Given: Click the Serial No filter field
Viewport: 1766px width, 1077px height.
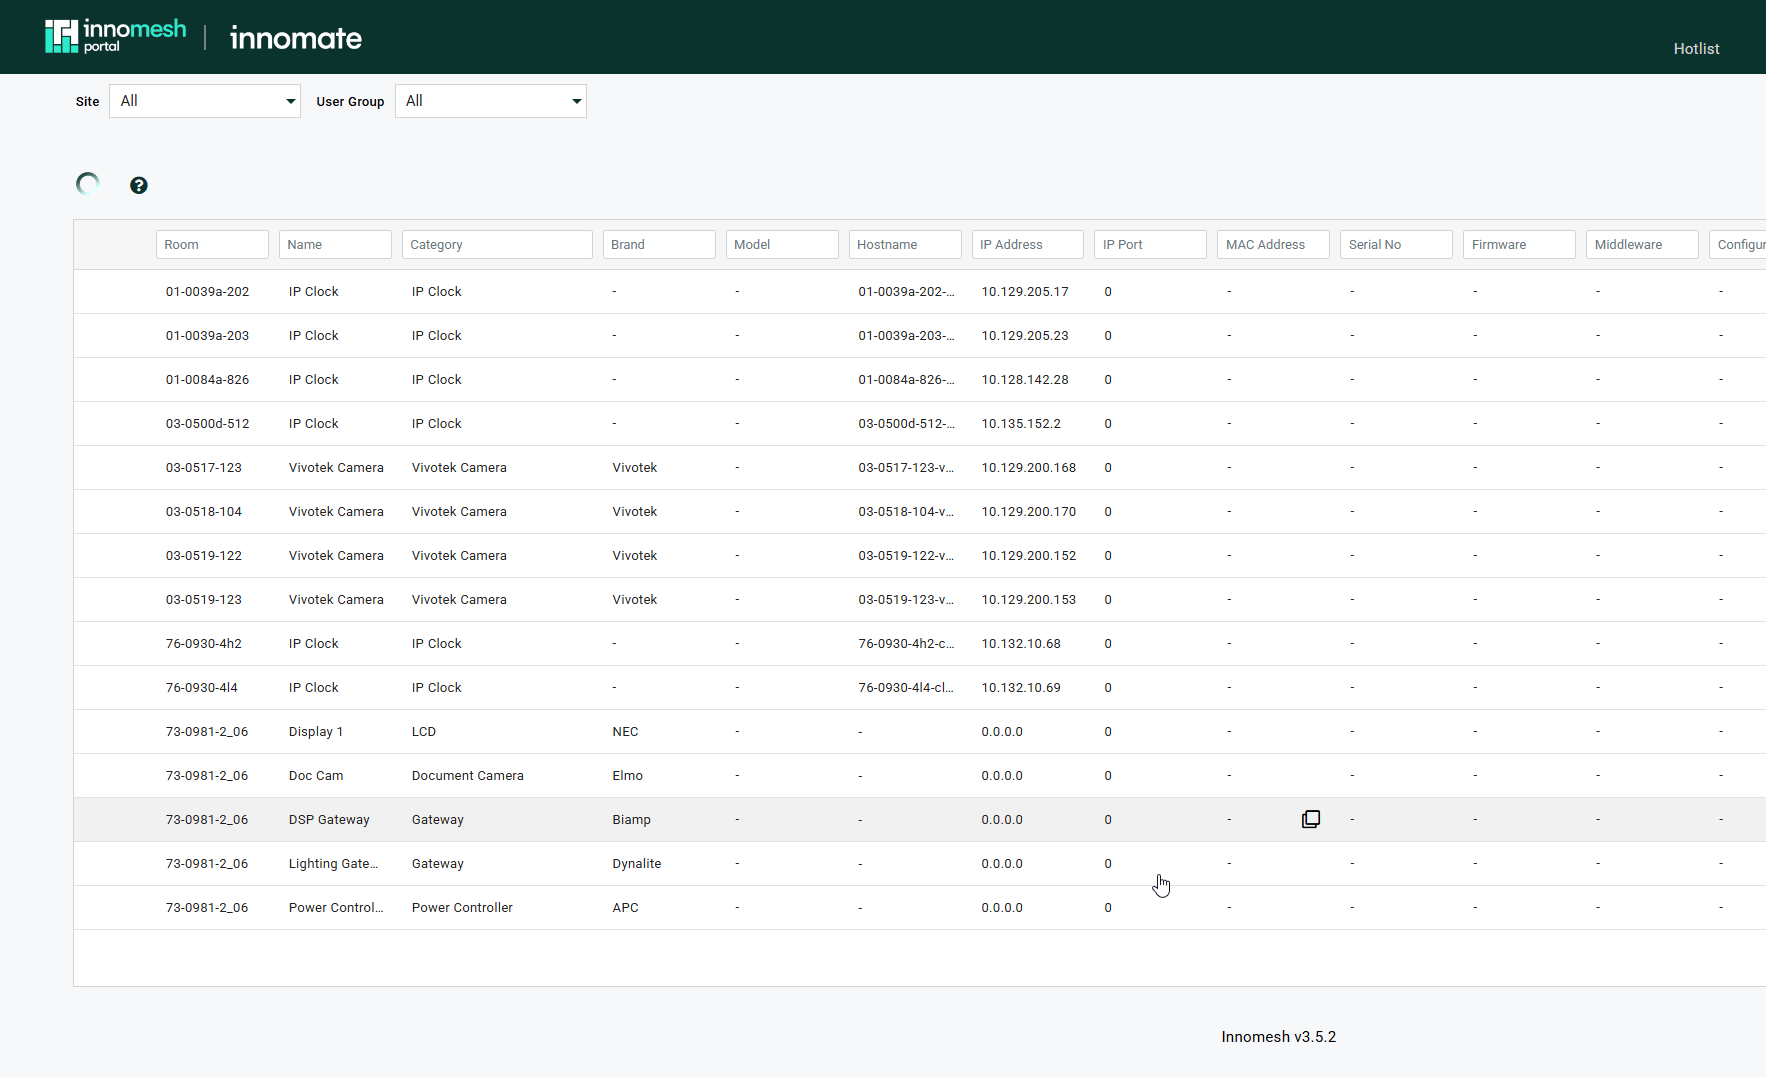Looking at the screenshot, I should coord(1397,244).
